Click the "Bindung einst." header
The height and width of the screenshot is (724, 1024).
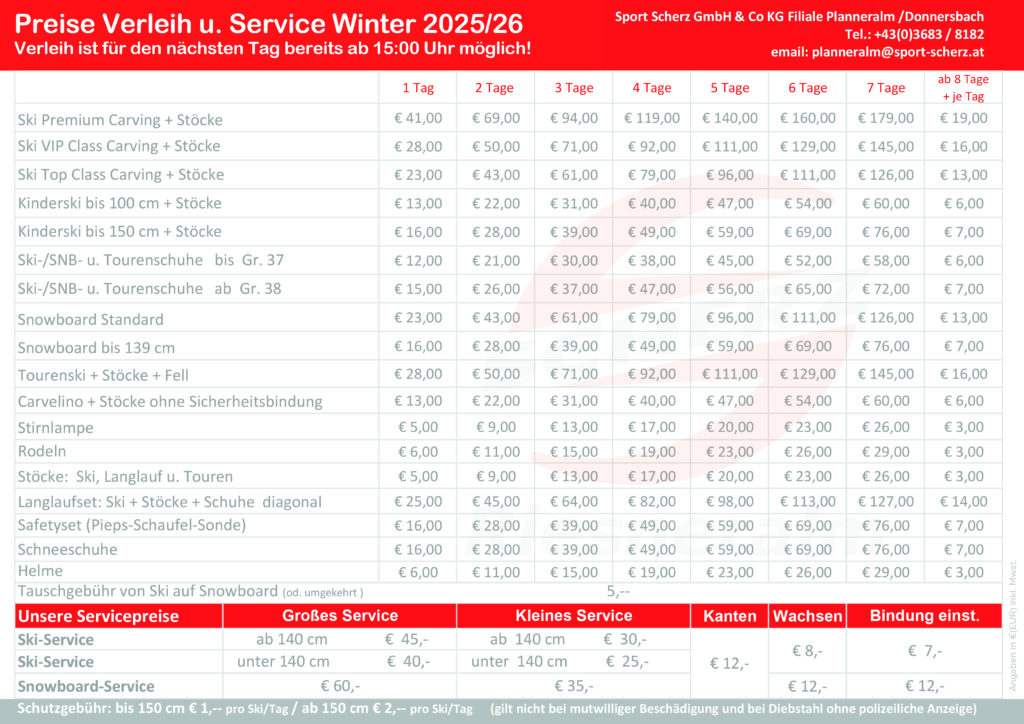point(924,616)
